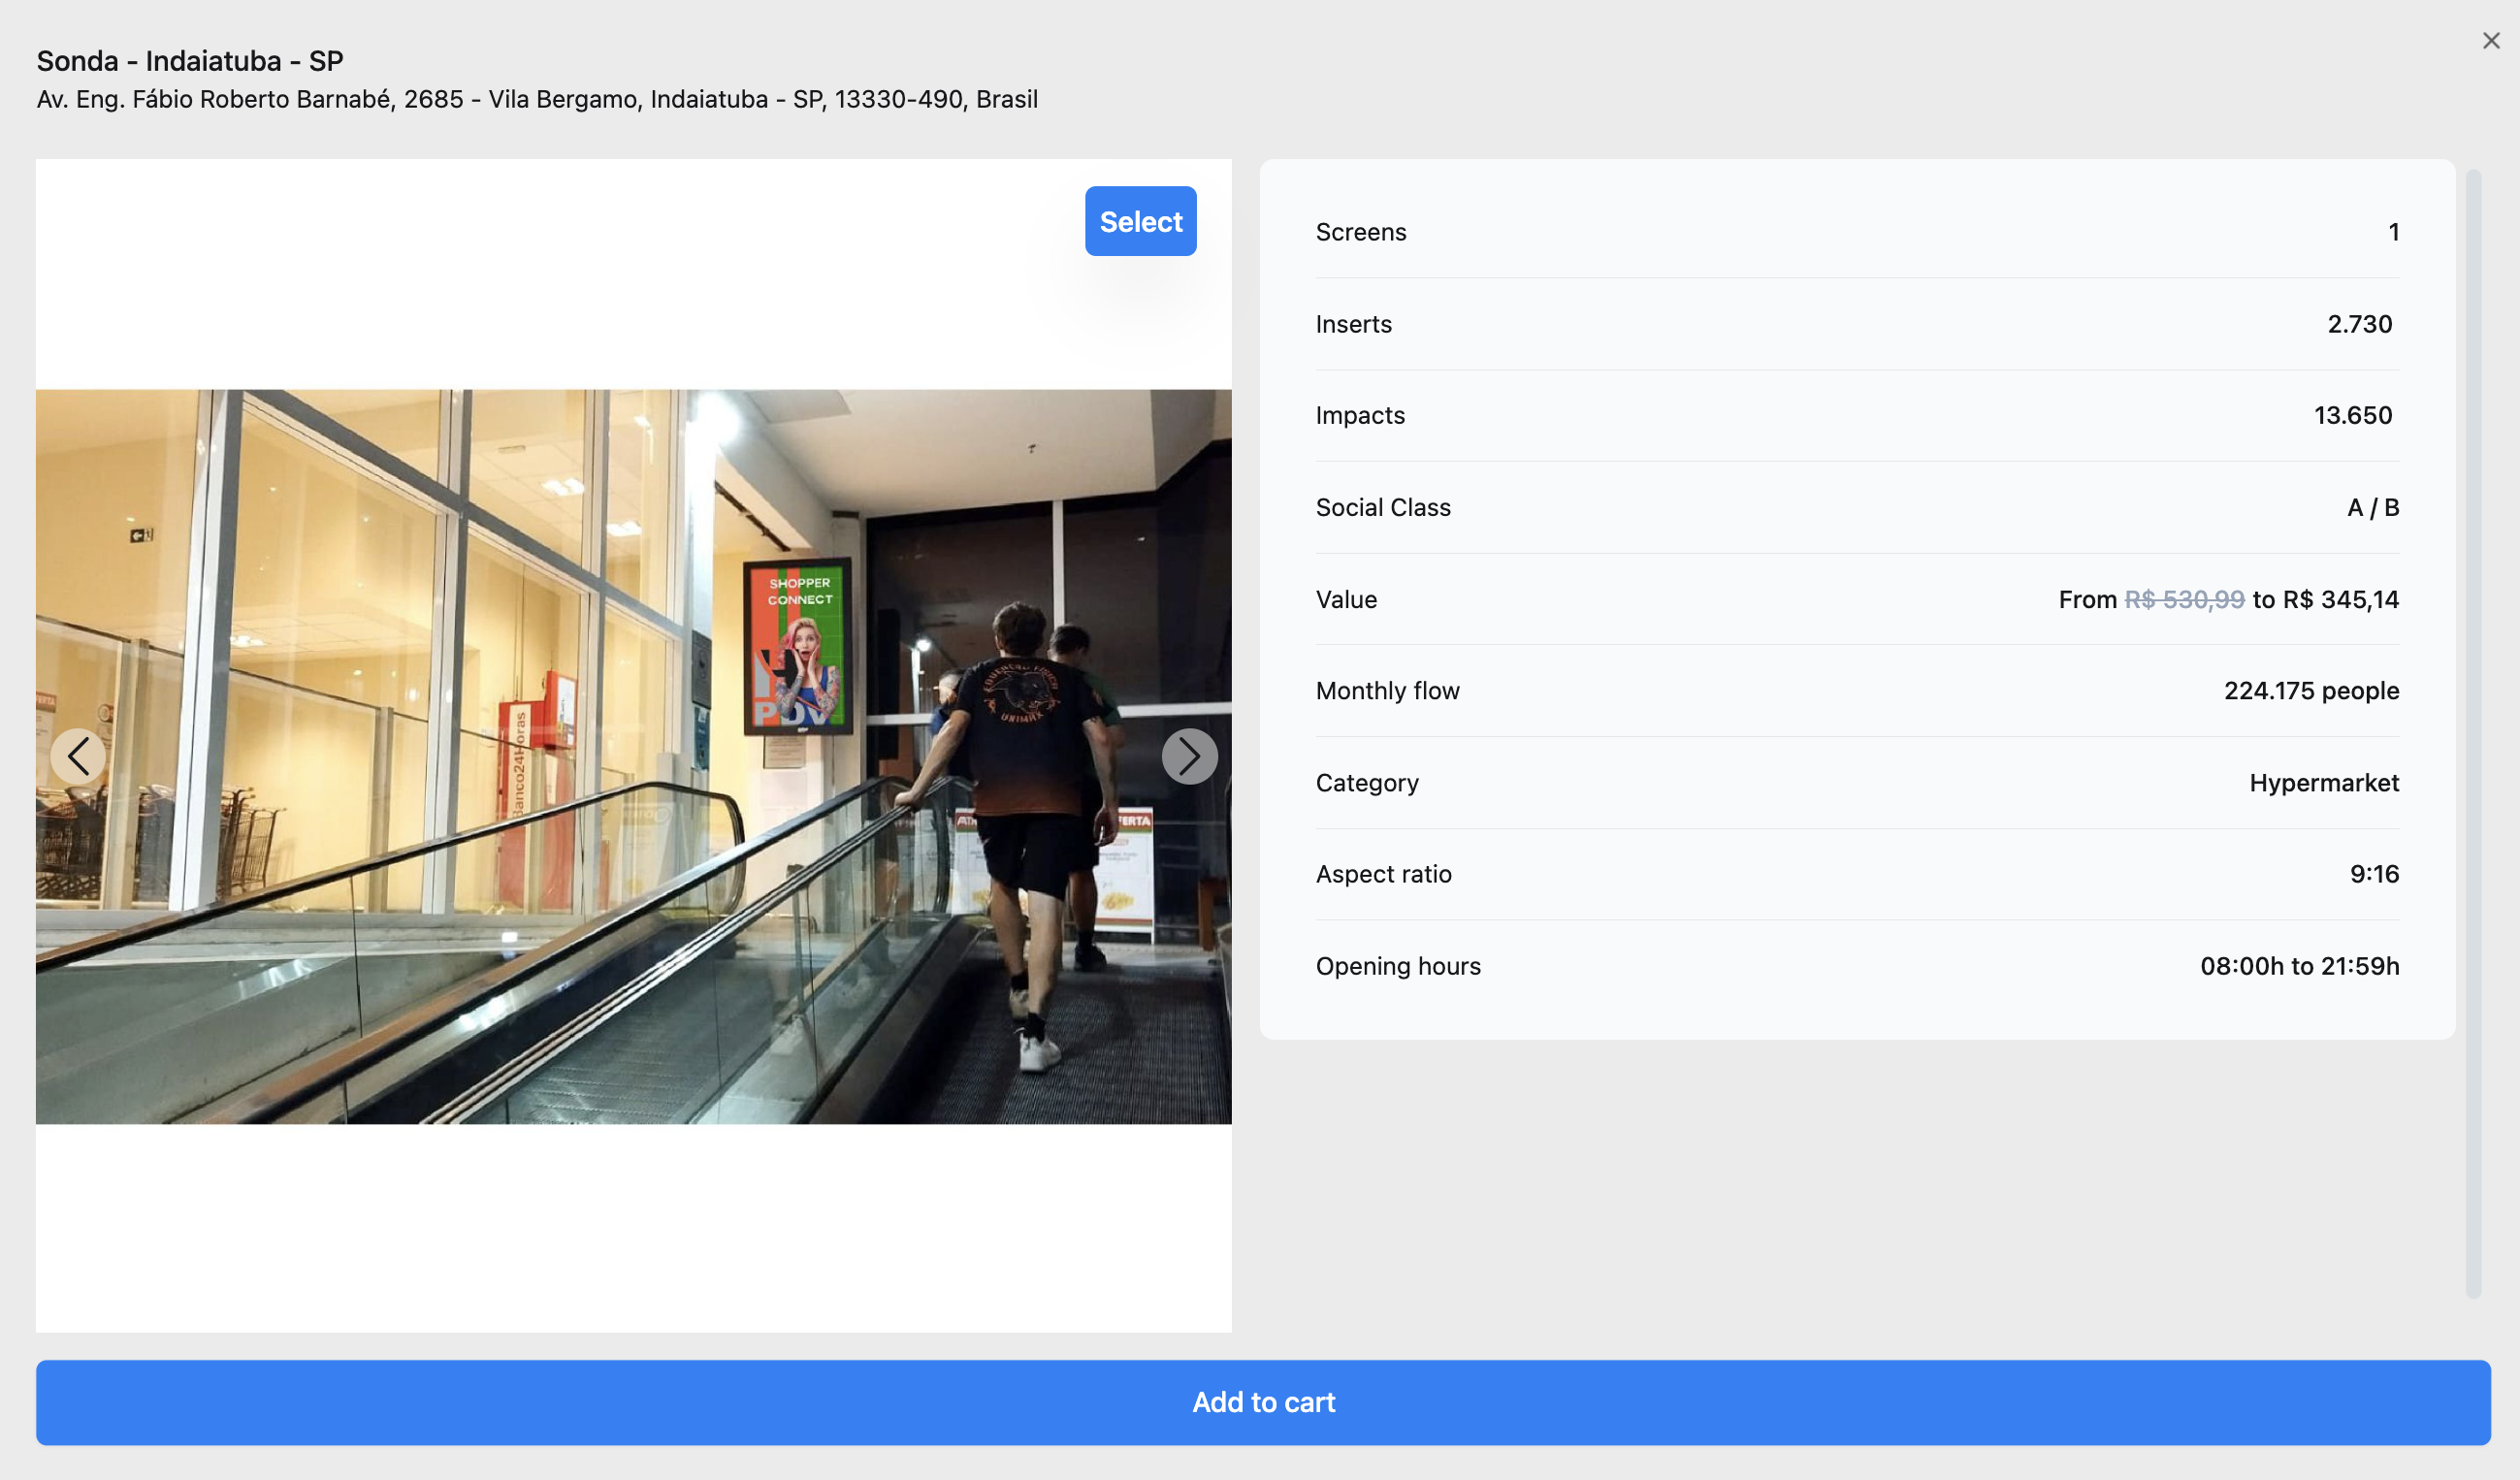
Task: Click the Hypermarket category value
Action: [x=2323, y=783]
